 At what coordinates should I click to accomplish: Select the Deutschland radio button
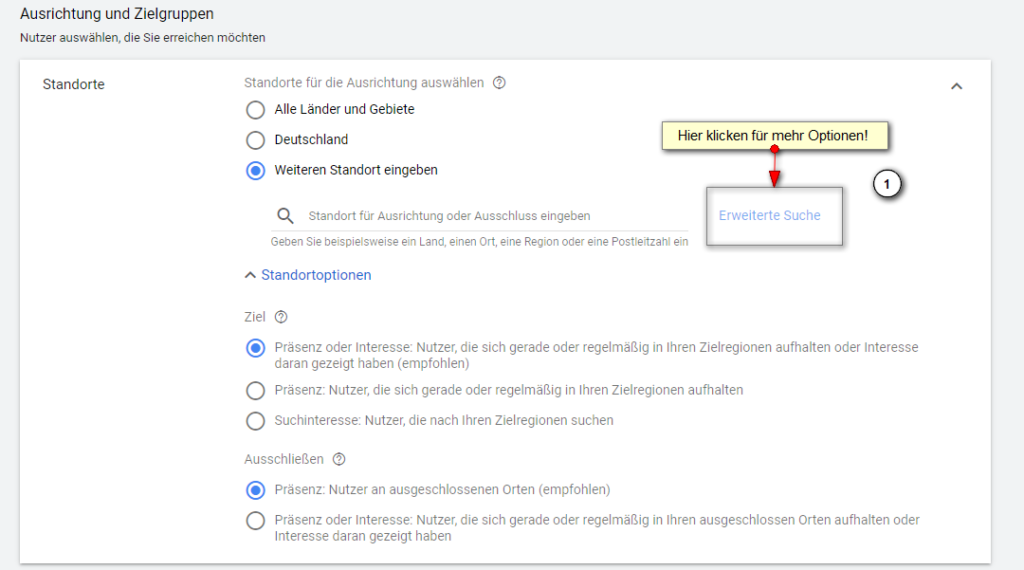click(256, 140)
